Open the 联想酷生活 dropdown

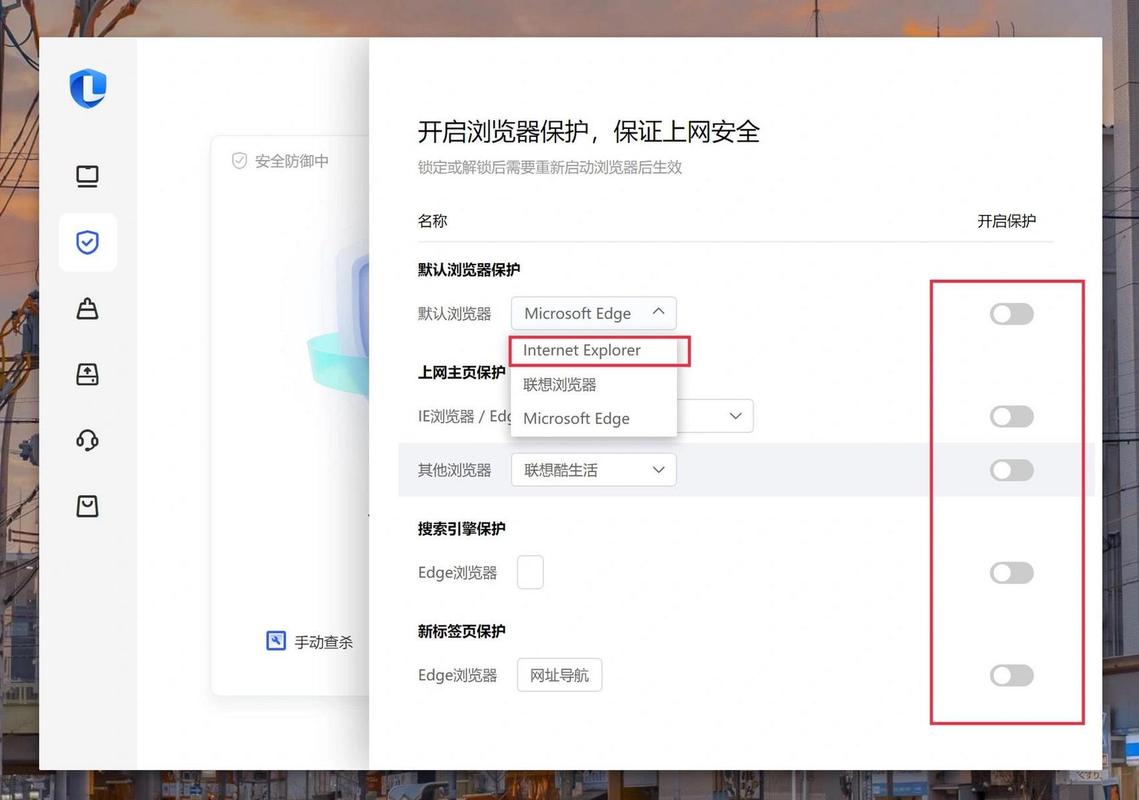[593, 470]
